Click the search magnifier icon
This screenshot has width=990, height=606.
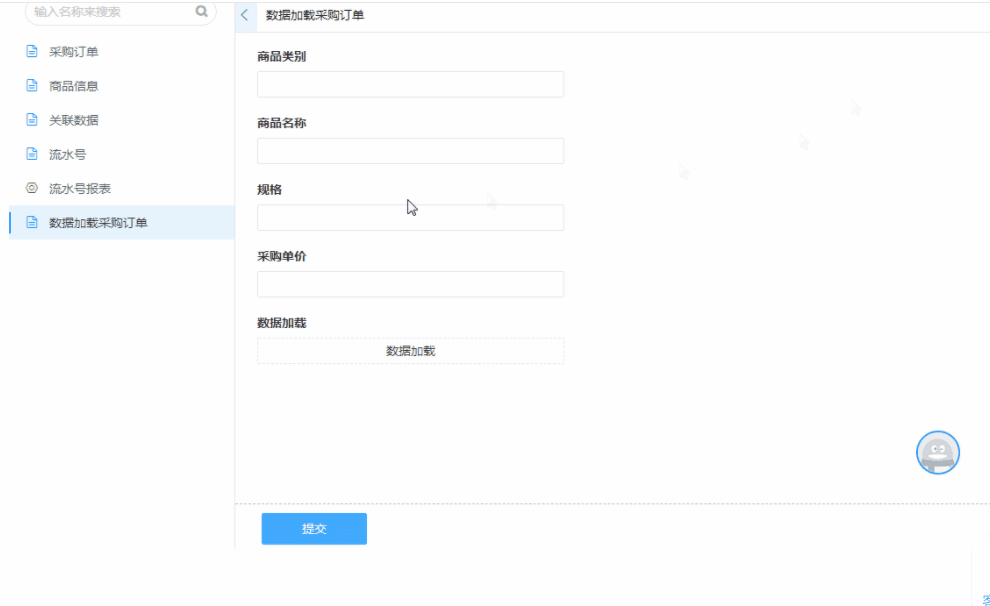(201, 12)
